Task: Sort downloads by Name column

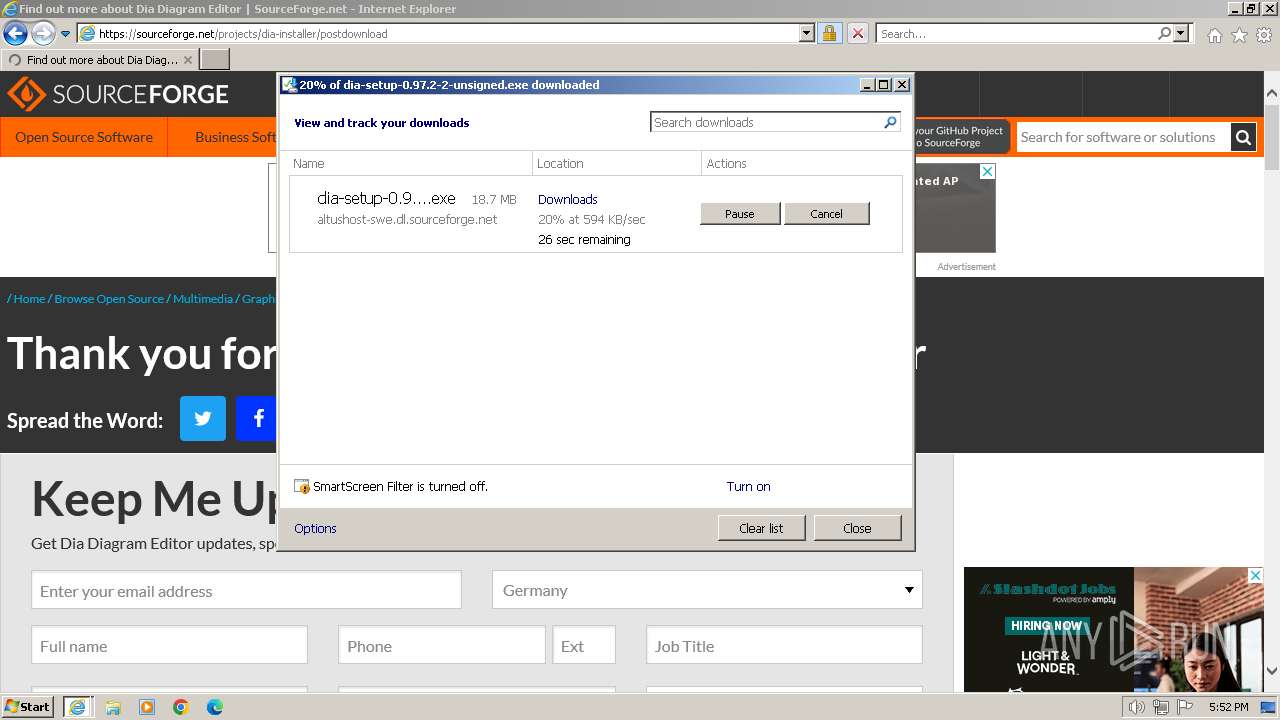Action: point(411,163)
